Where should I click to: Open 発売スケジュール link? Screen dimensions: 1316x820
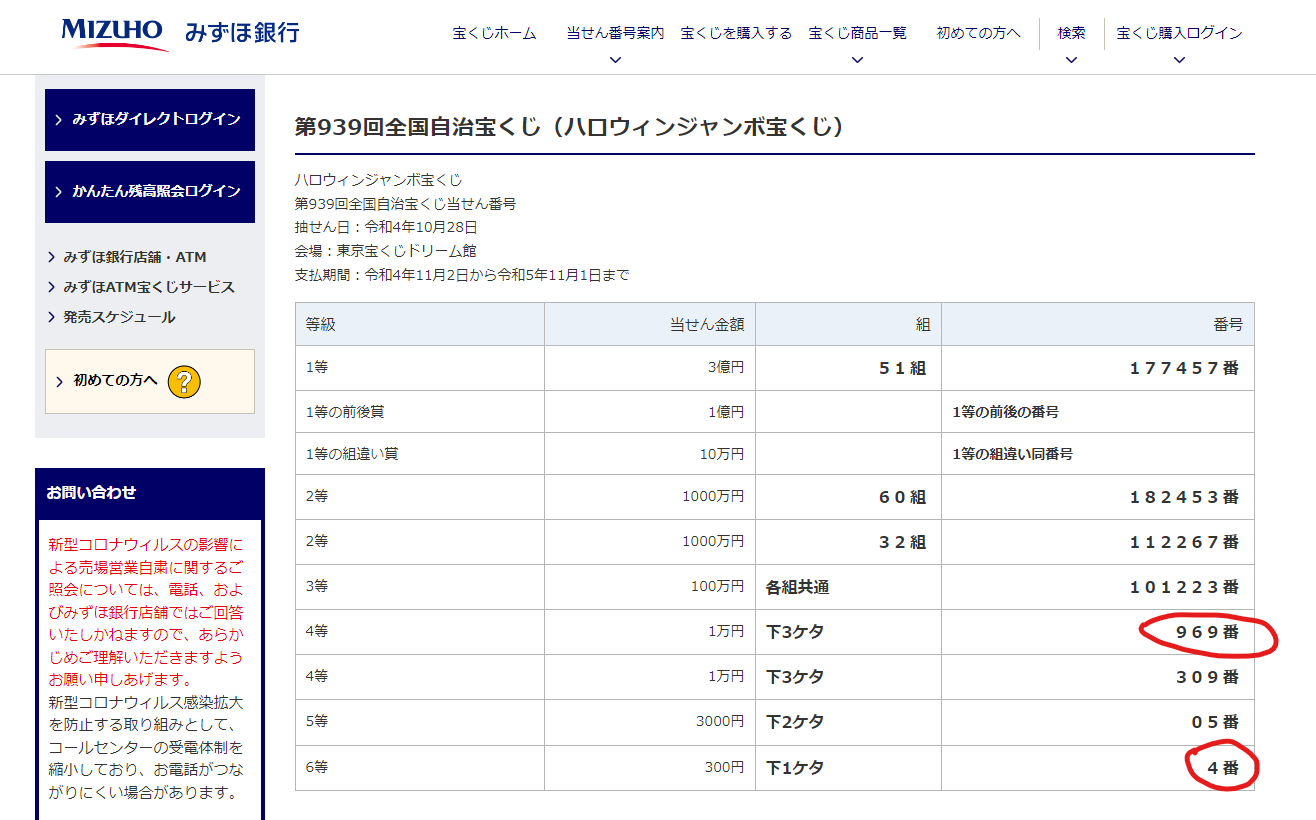point(119,317)
